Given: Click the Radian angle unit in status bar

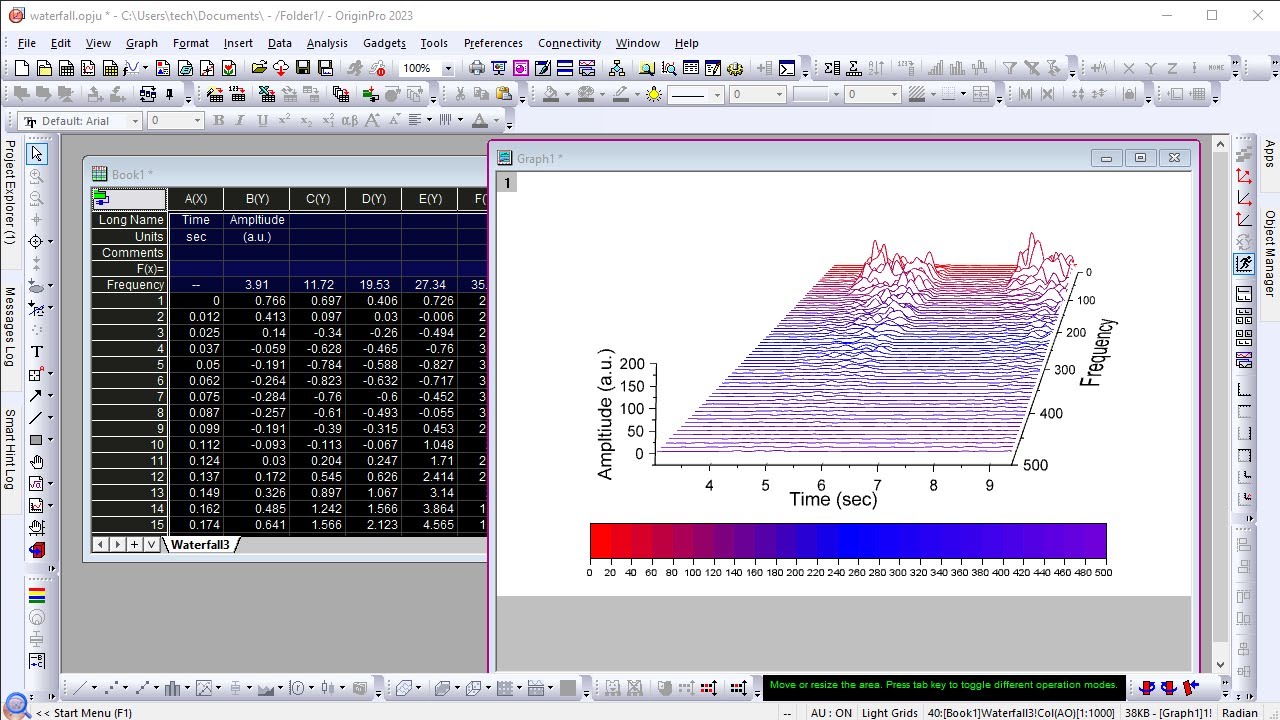Looking at the screenshot, I should (1240, 713).
